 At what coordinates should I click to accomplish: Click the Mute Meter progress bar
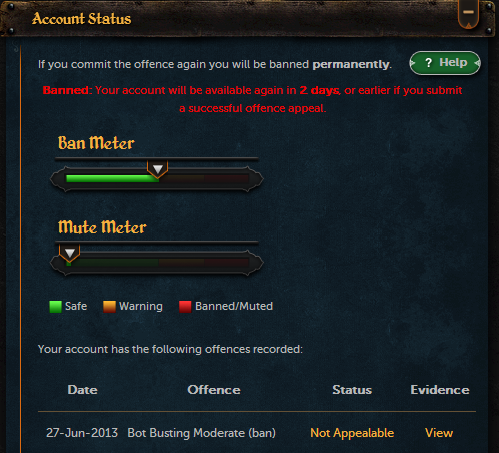pos(157,263)
